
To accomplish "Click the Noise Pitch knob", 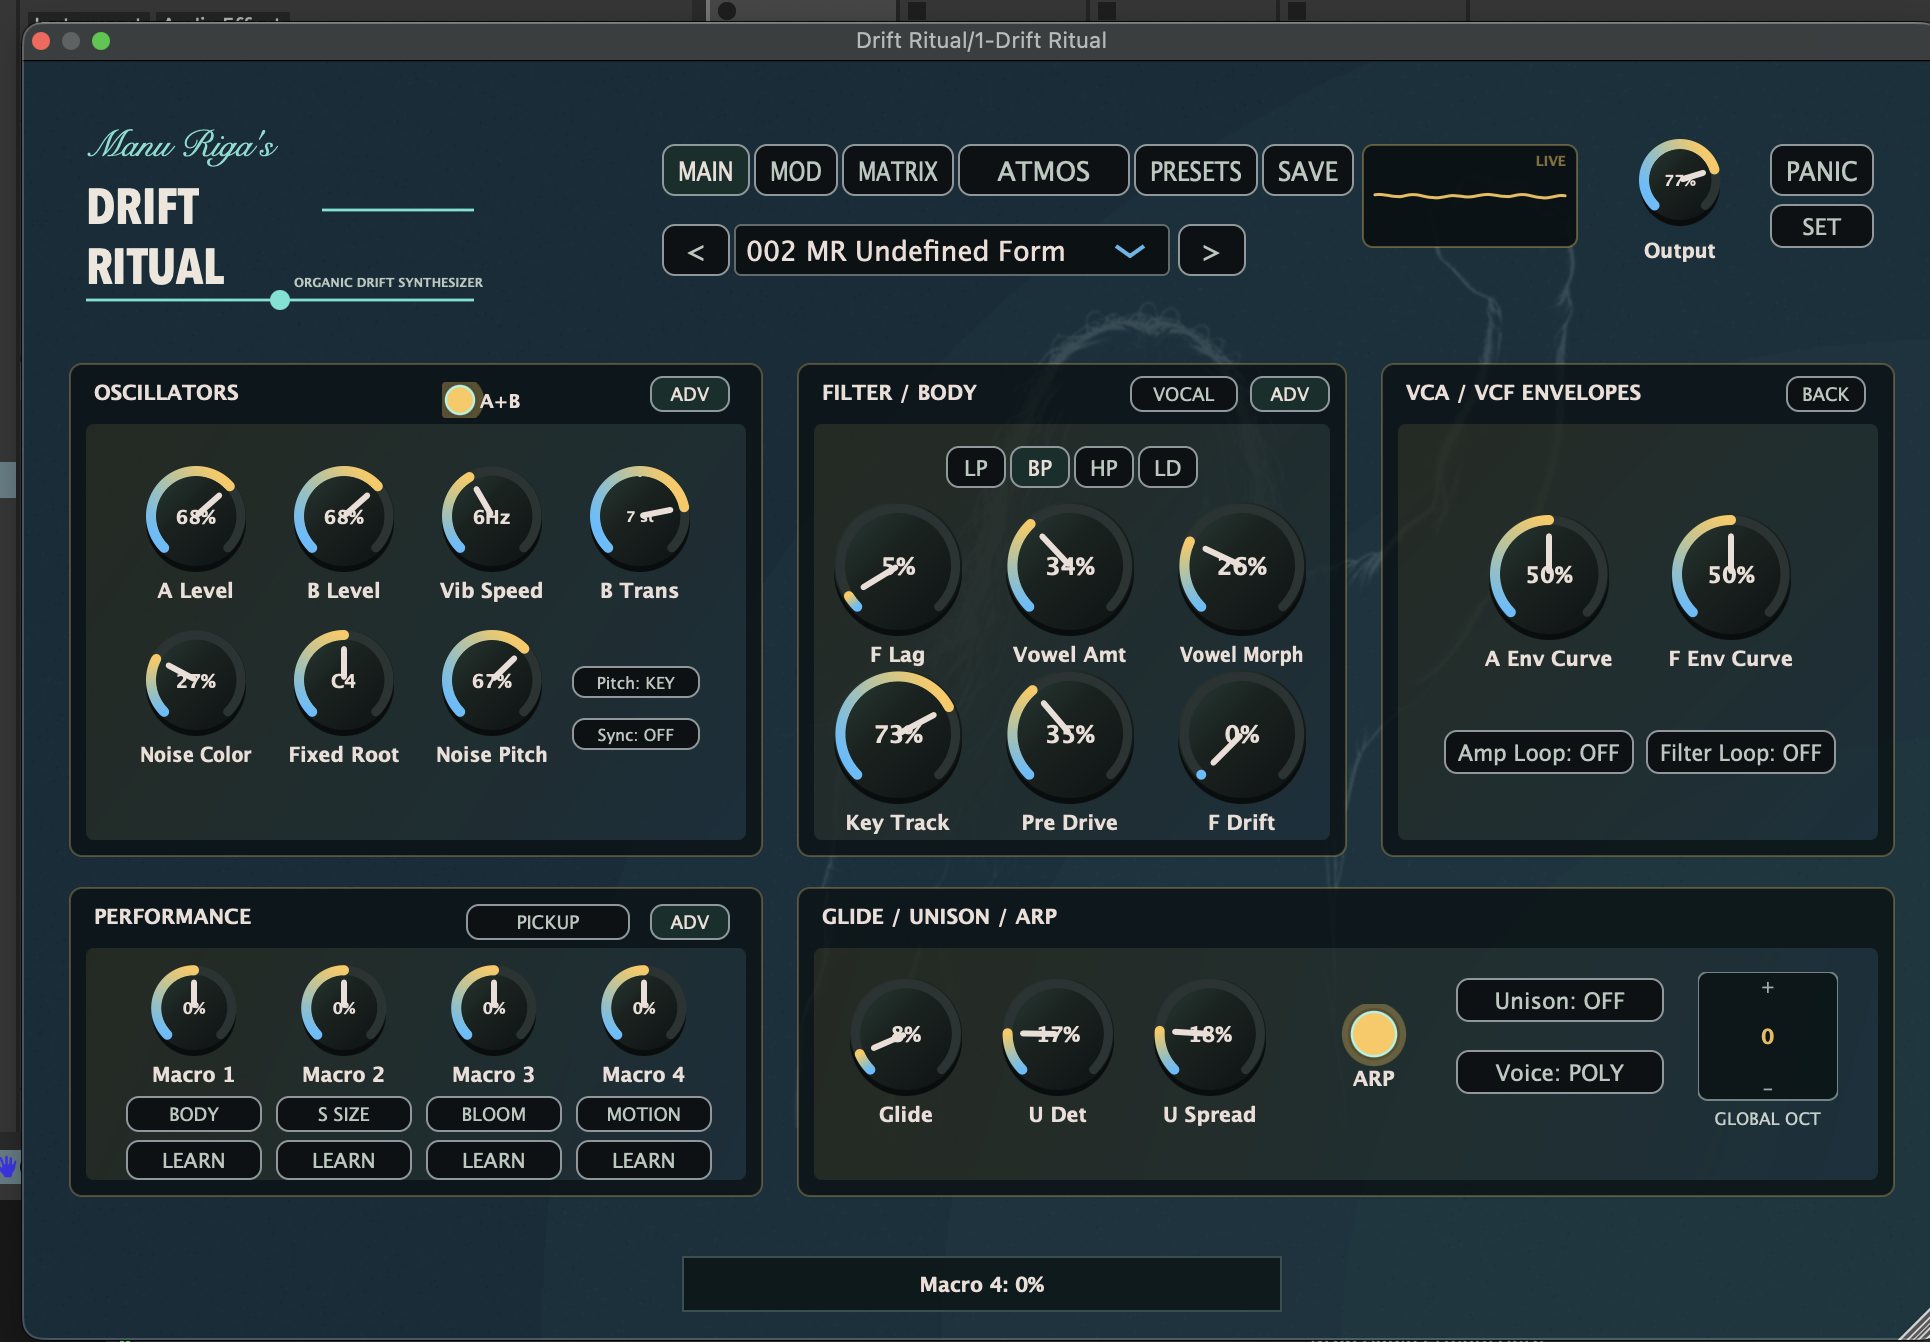I will point(491,680).
